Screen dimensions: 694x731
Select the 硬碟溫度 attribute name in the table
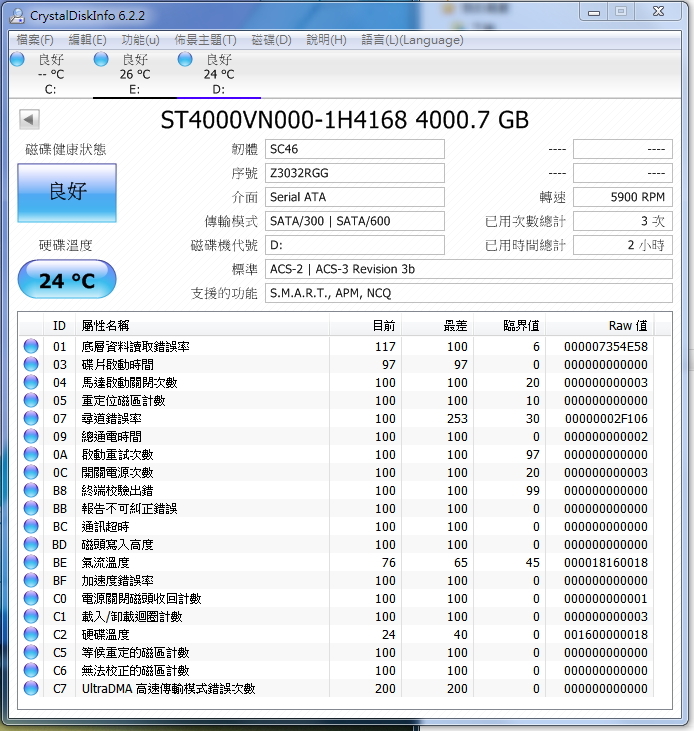tap(105, 634)
